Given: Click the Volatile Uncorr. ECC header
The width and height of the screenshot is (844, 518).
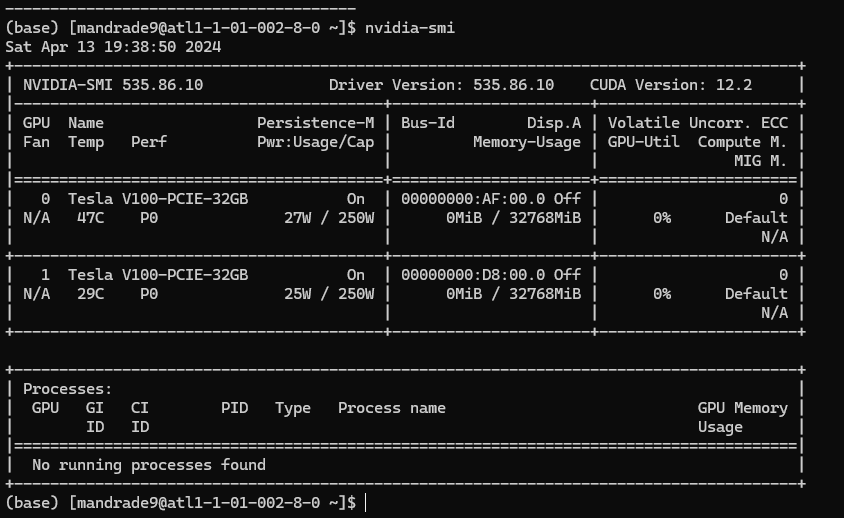Looking at the screenshot, I should tap(697, 123).
